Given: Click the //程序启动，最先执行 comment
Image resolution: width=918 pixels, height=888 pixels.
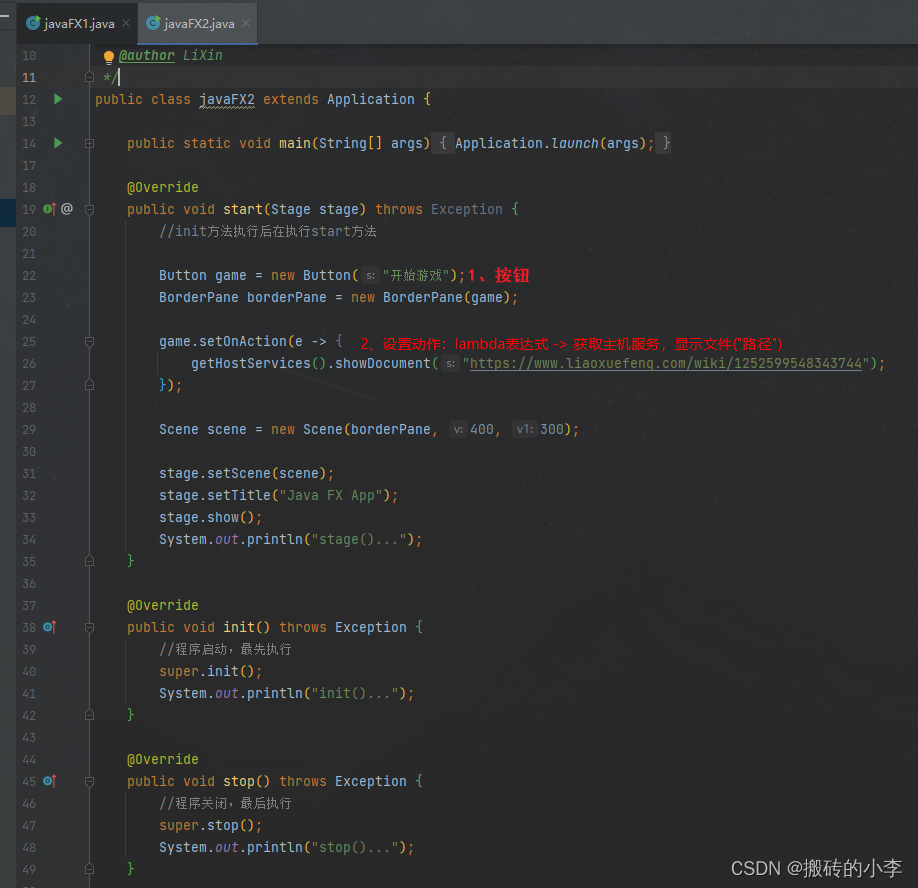Looking at the screenshot, I should click(225, 649).
